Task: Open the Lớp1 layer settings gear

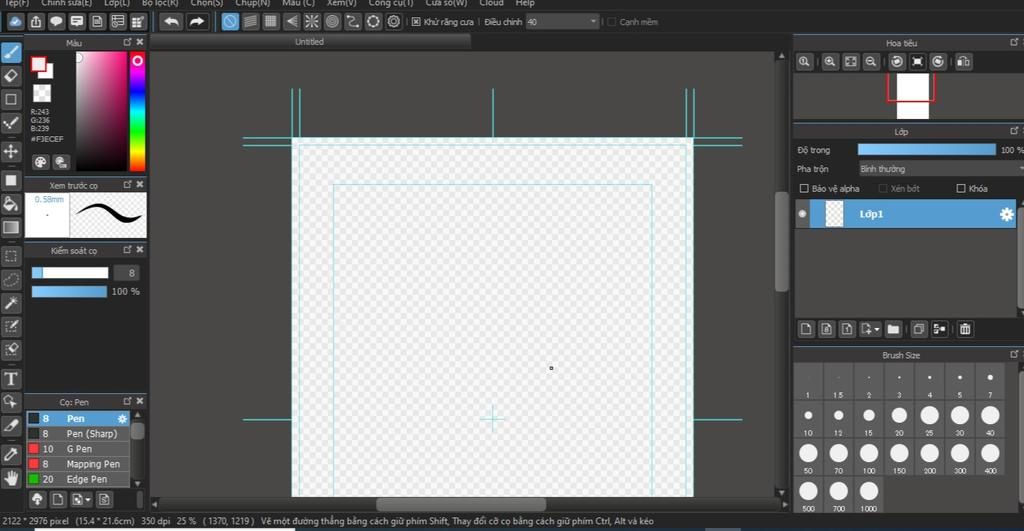Action: pyautogui.click(x=1006, y=214)
